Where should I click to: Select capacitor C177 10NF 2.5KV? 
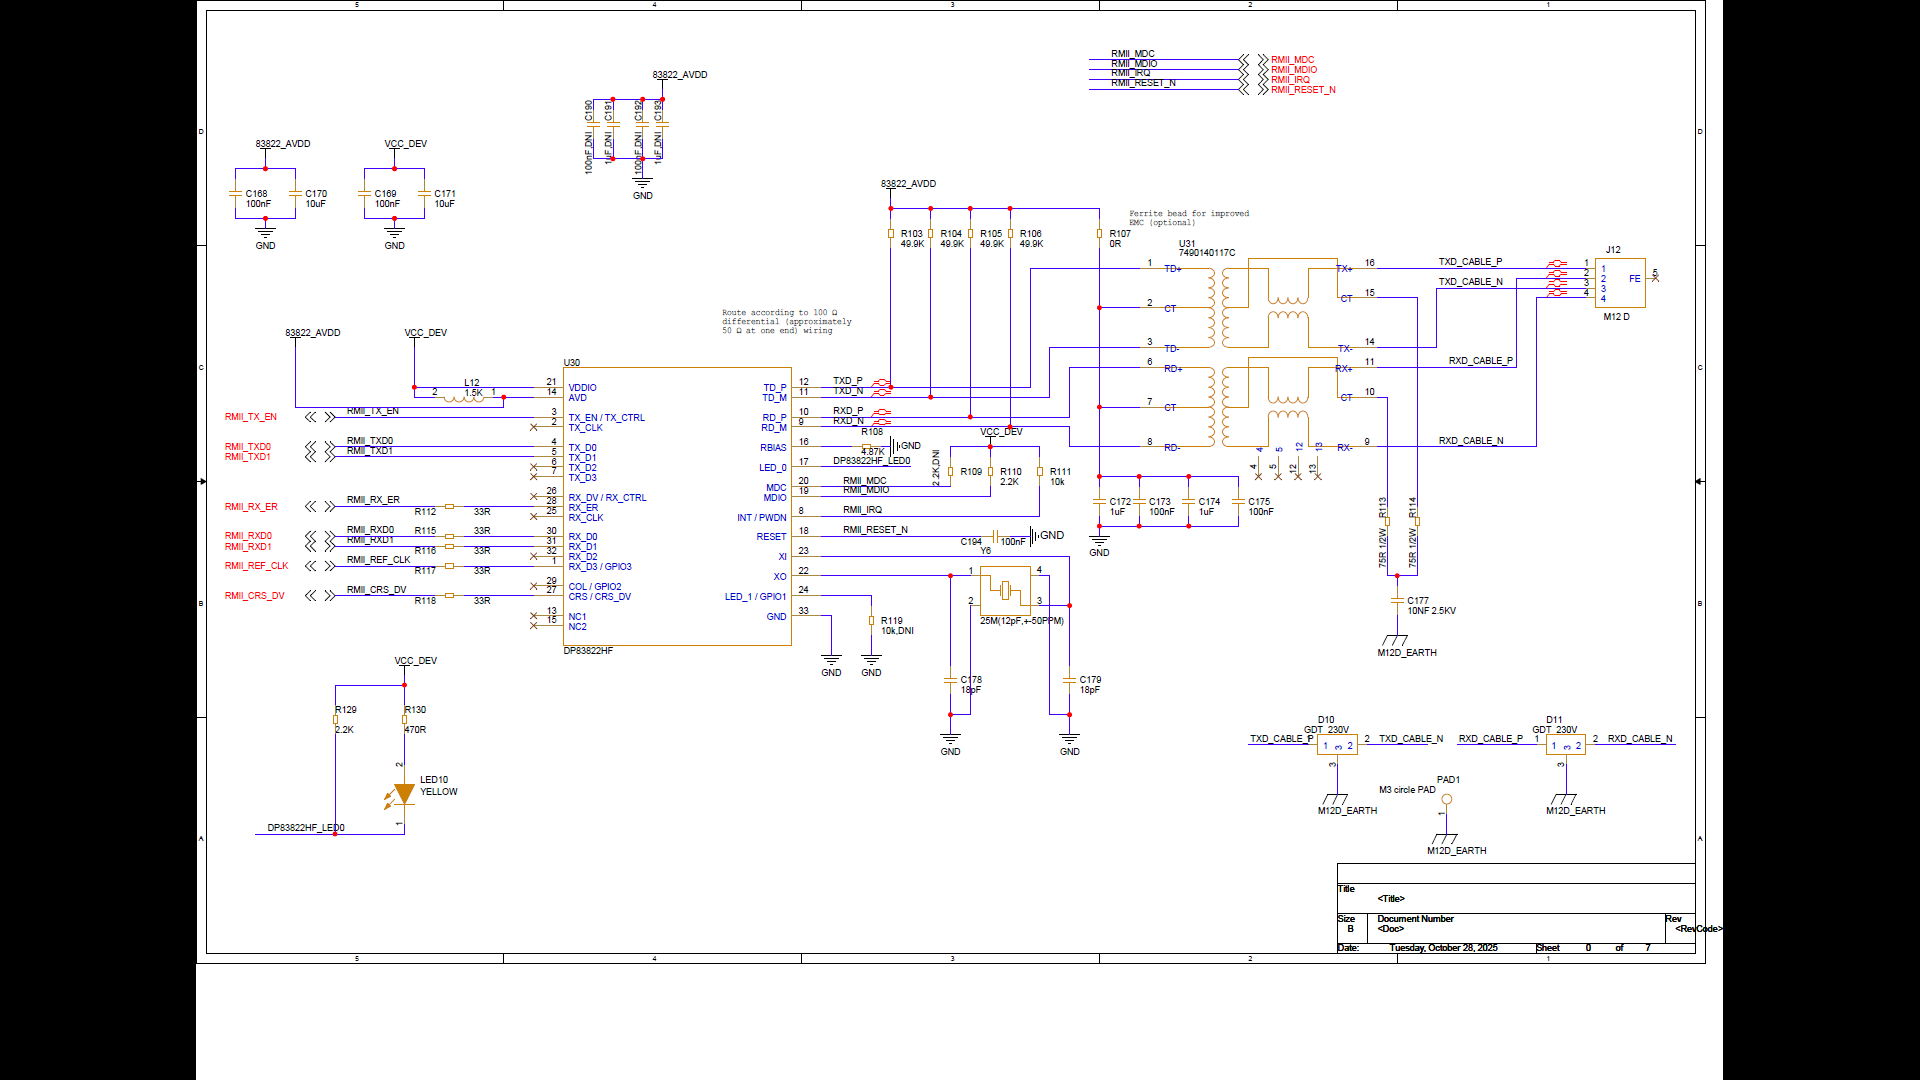[1397, 600]
